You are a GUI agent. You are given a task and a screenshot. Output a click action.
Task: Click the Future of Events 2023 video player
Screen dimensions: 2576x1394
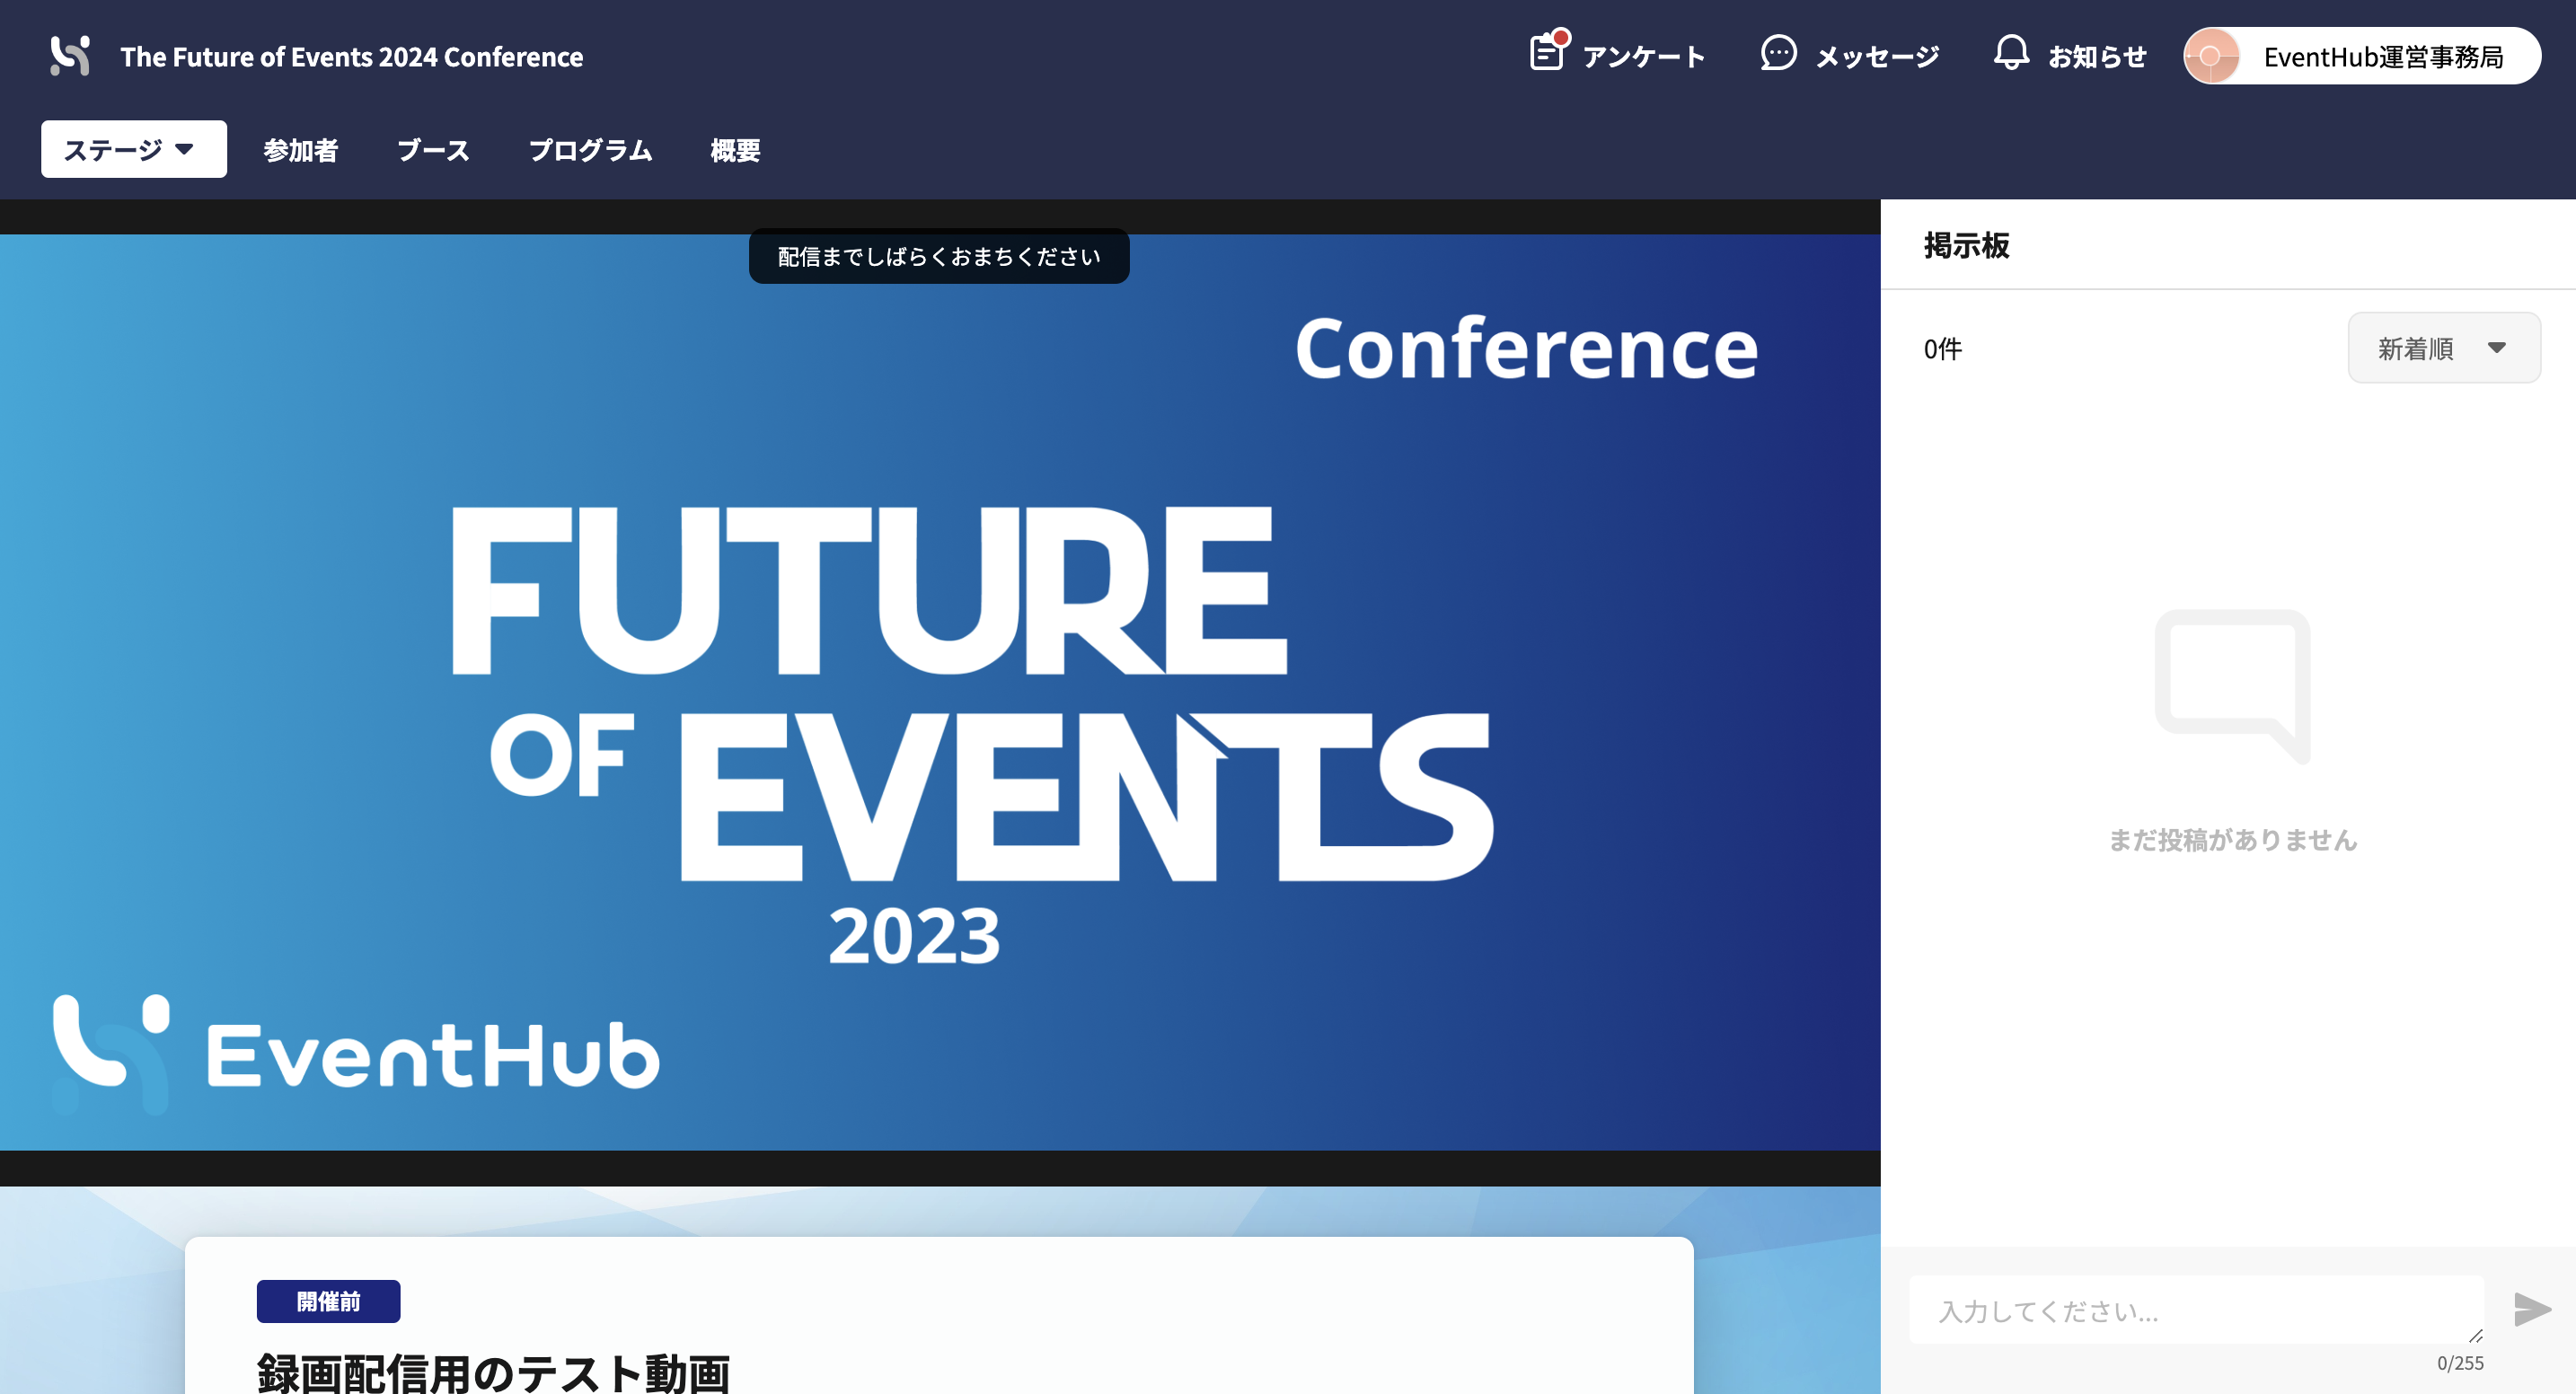pos(940,692)
